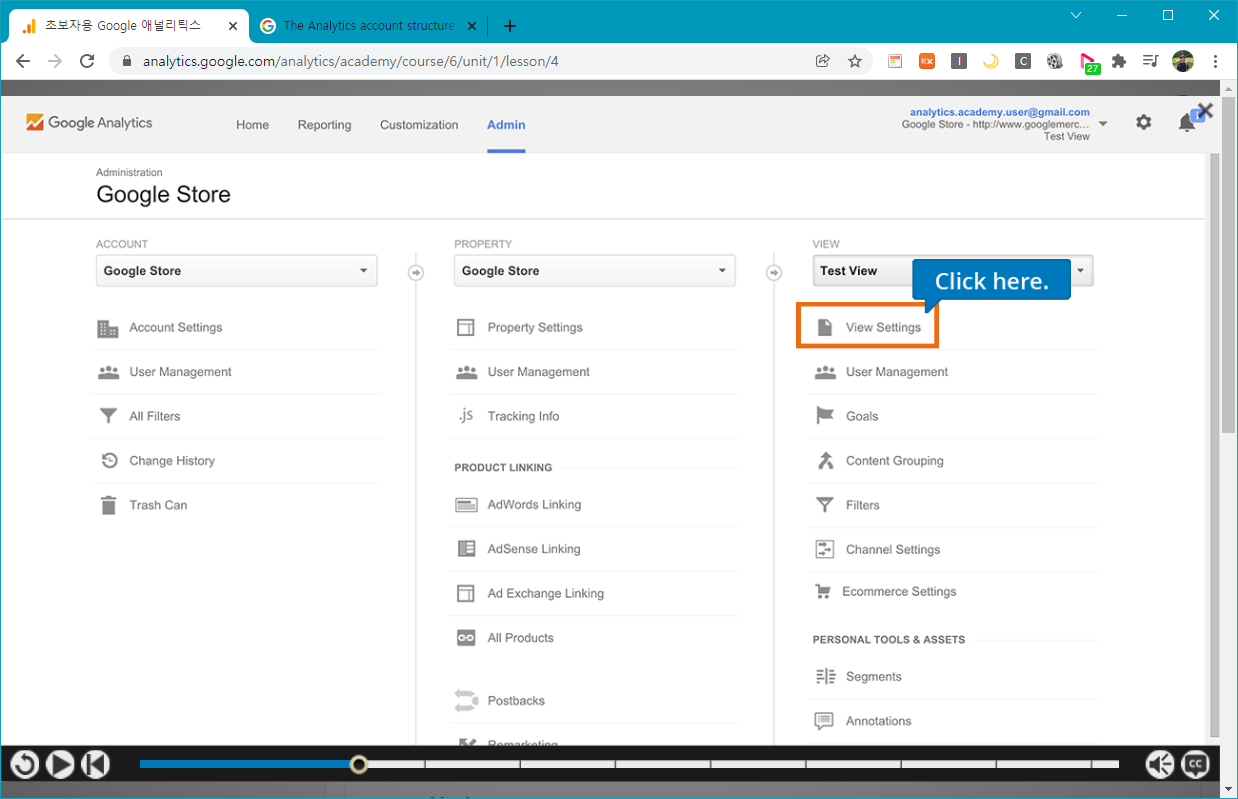Open the Analytics settings gear icon
The image size is (1238, 799).
pyautogui.click(x=1143, y=122)
